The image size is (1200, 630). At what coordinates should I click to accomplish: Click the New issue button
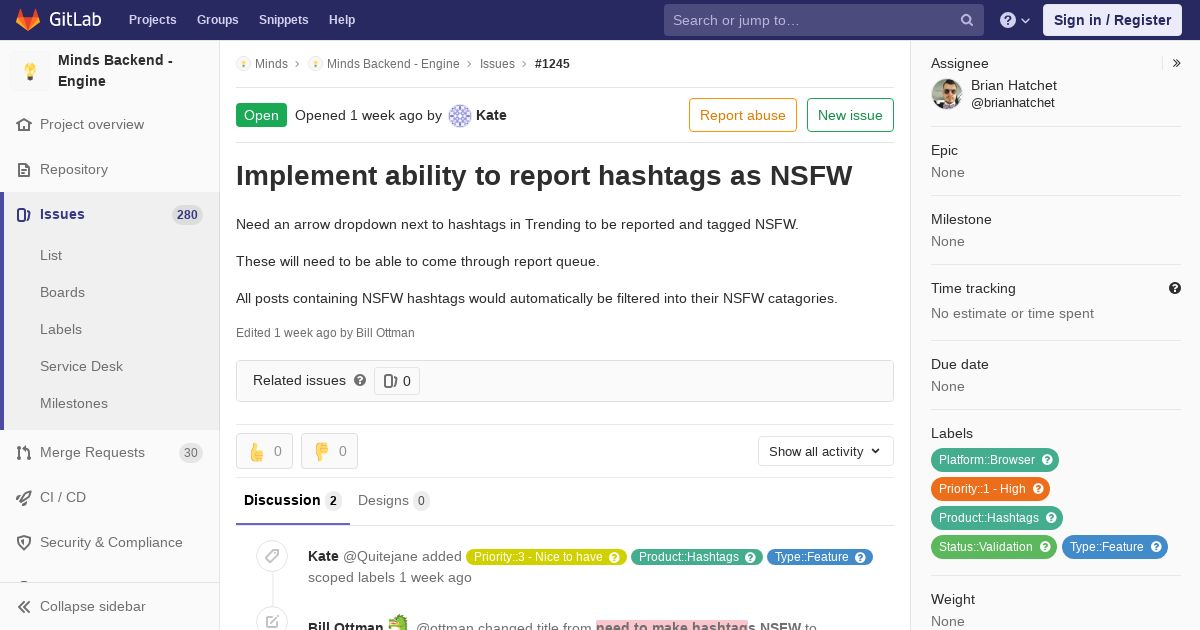click(850, 115)
